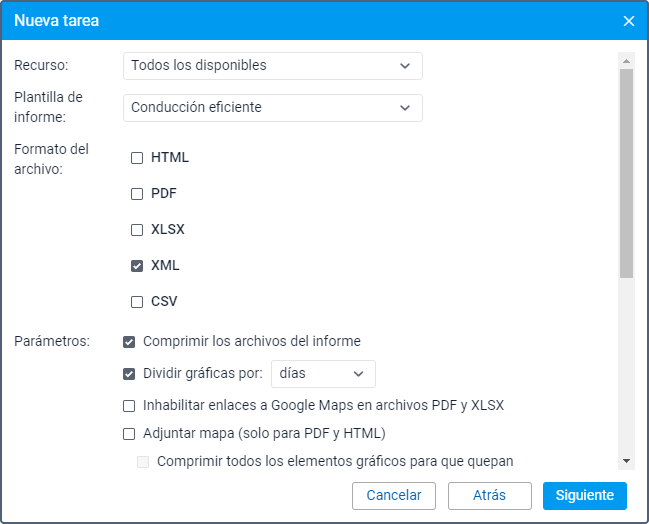
Task: Click the Comprimir todos los elementos gráficos checkbox
Action: pyautogui.click(x=143, y=462)
